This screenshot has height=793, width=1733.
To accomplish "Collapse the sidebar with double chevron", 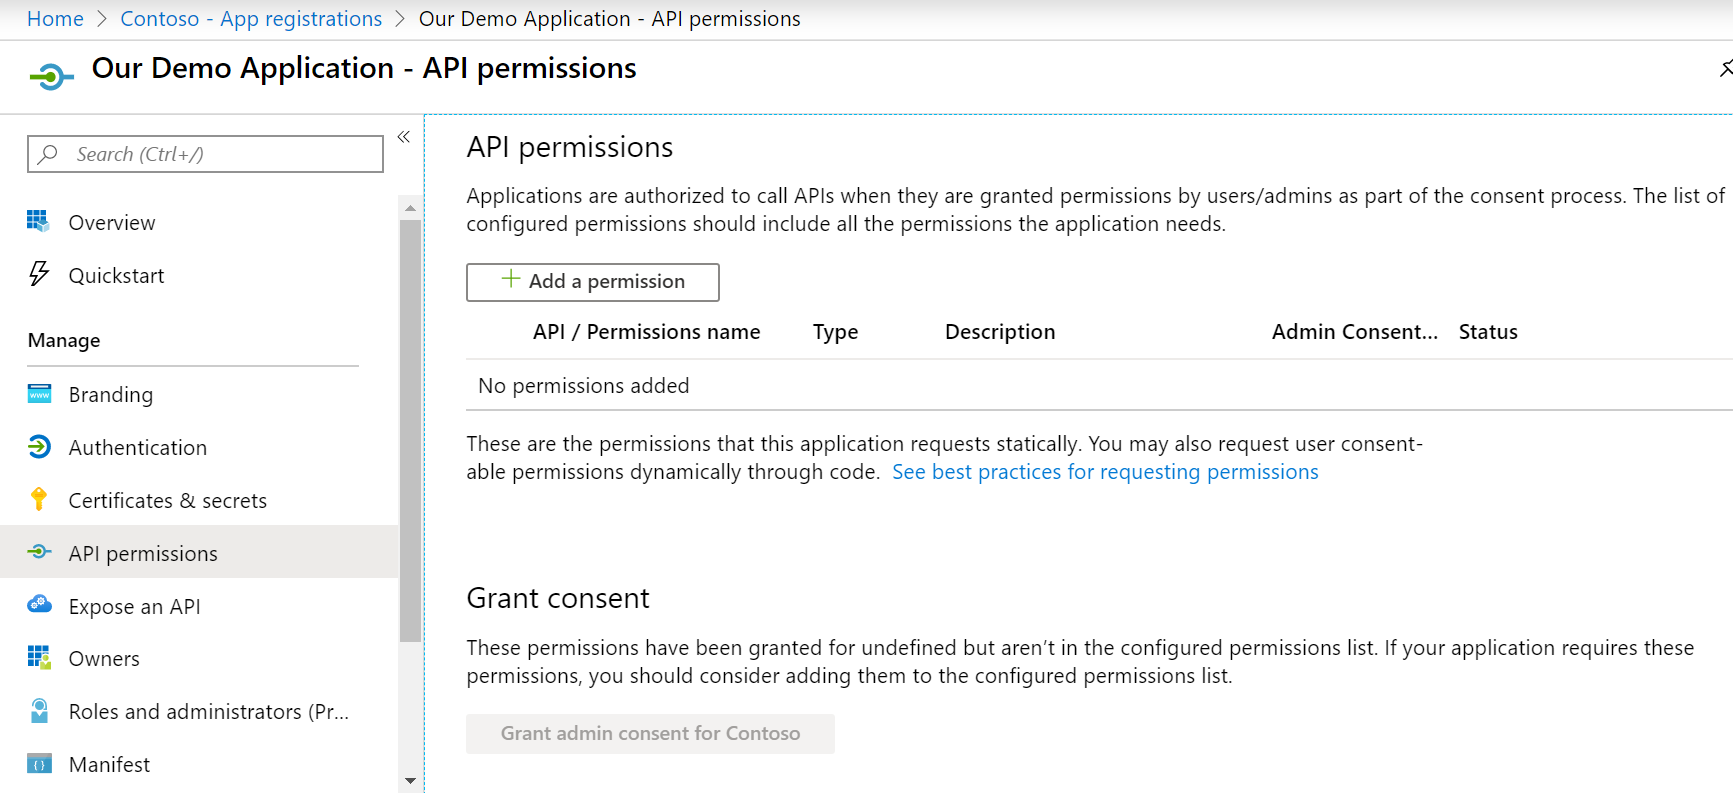I will (x=404, y=137).
